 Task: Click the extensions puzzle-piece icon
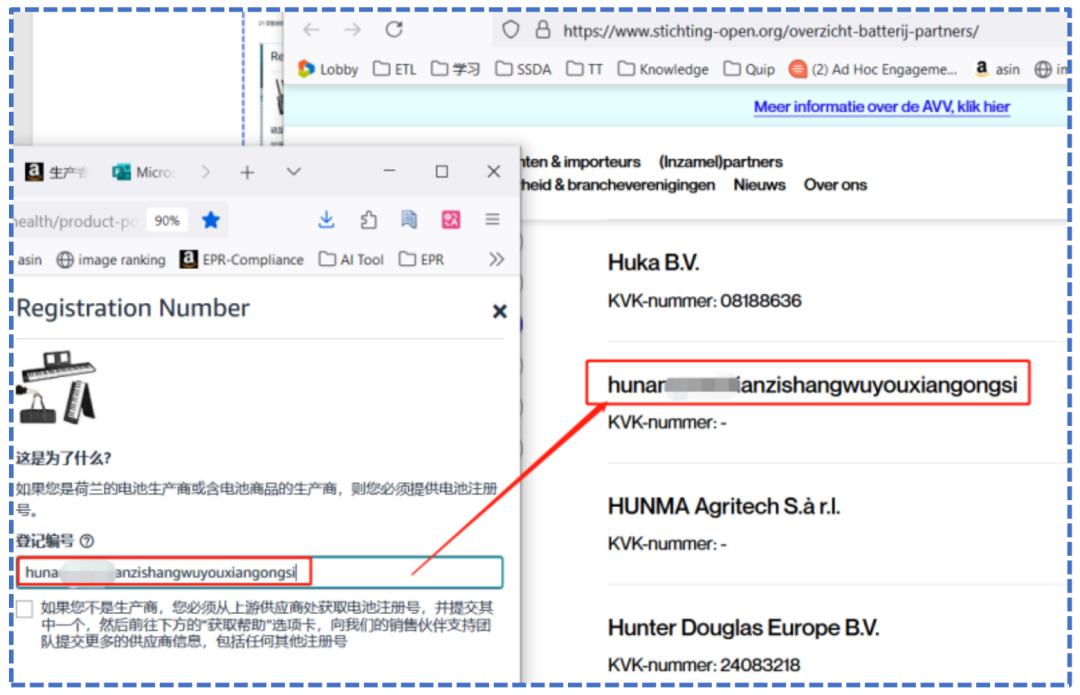click(368, 219)
